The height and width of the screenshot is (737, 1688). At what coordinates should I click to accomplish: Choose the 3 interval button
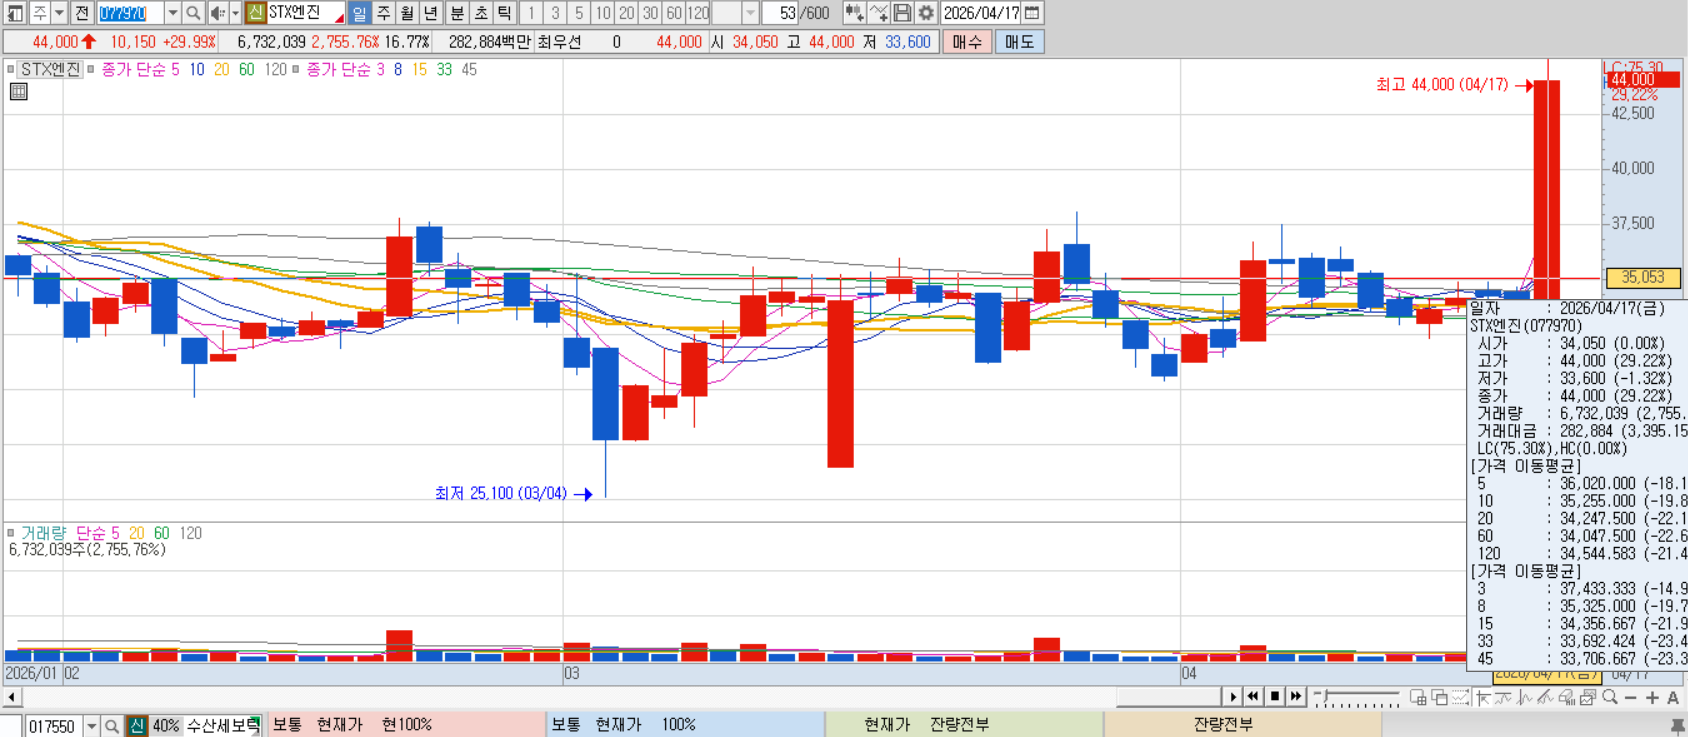tap(555, 13)
